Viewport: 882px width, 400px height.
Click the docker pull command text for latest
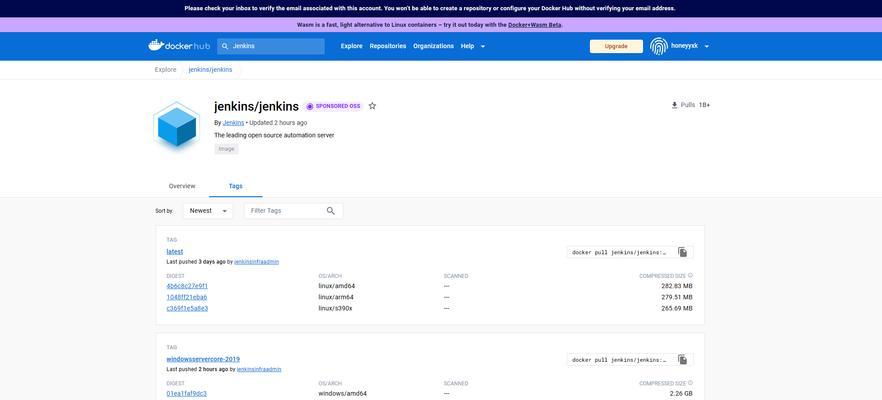click(x=619, y=253)
